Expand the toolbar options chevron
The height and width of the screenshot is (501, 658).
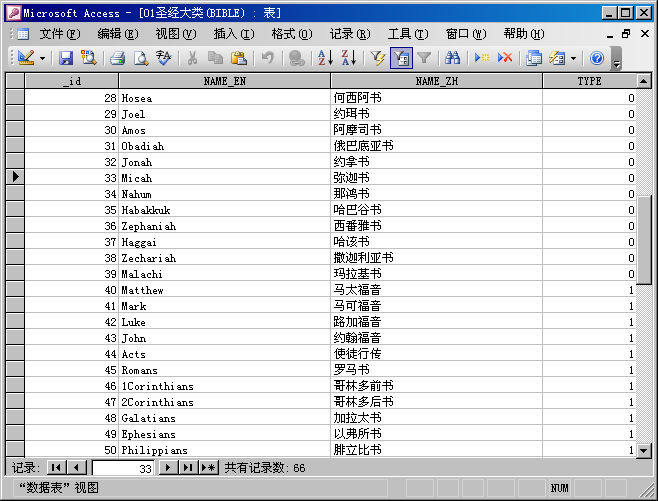click(616, 59)
